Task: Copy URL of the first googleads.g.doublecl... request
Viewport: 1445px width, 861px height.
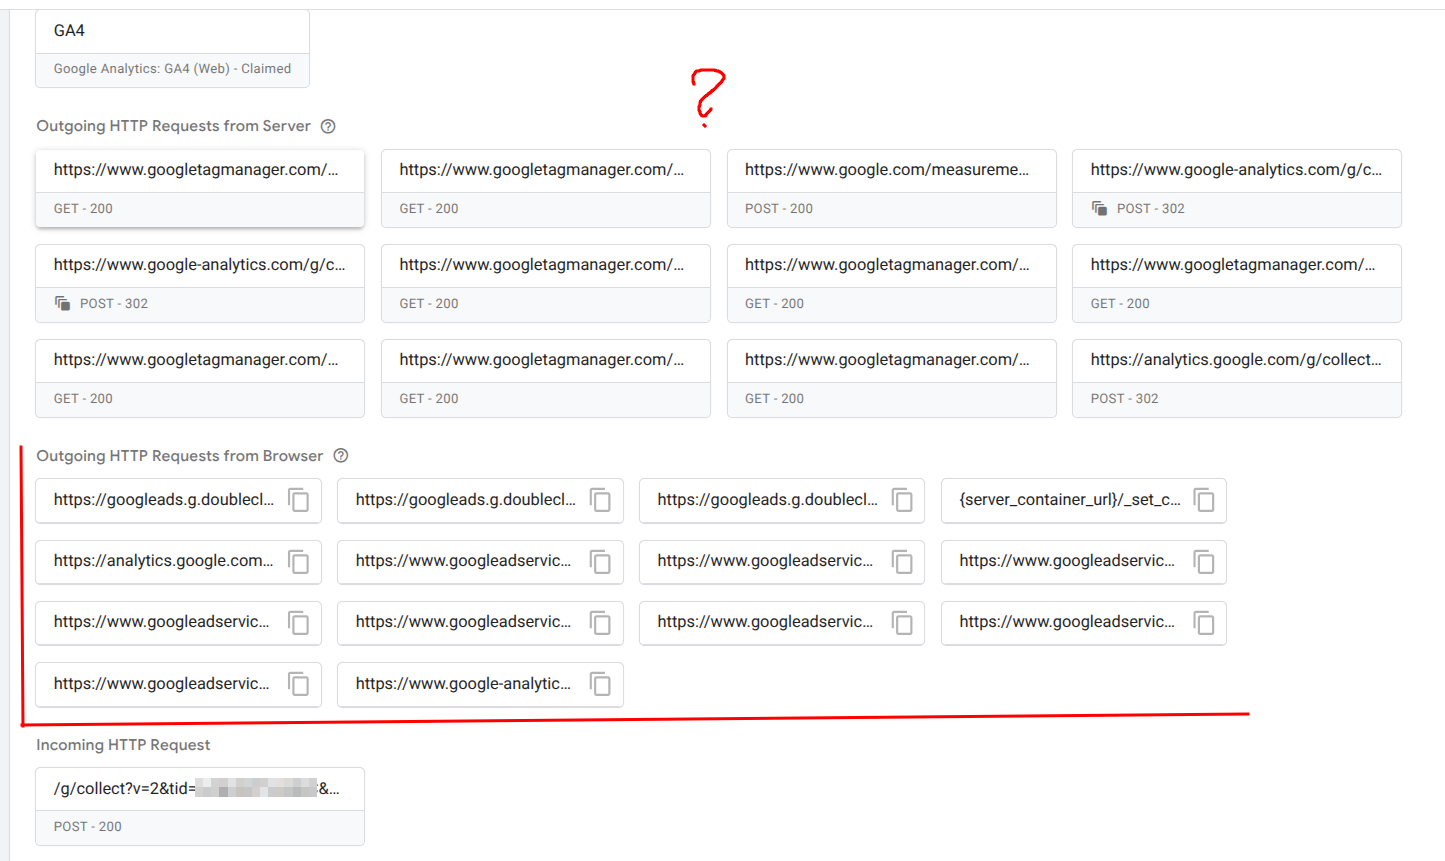Action: click(x=299, y=500)
